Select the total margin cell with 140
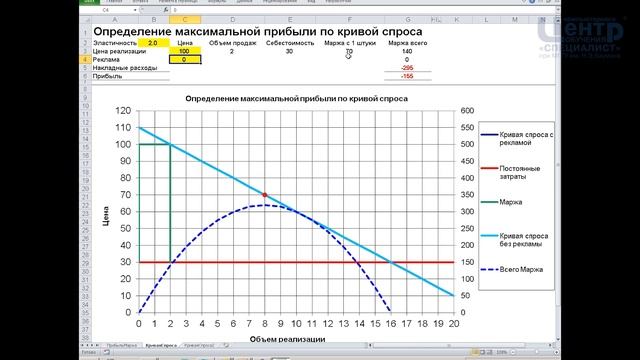Viewport: 640px width, 360px height. [407, 51]
